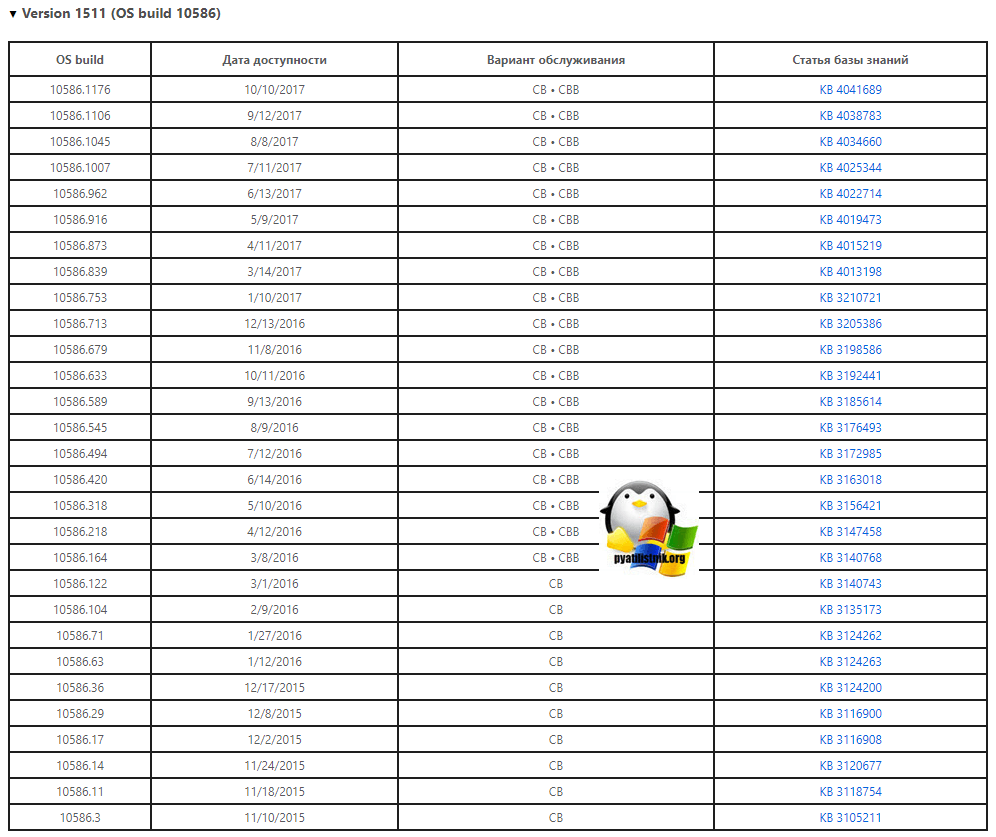Open knowledge base article KB 4025344
The height and width of the screenshot is (837, 996).
point(850,168)
